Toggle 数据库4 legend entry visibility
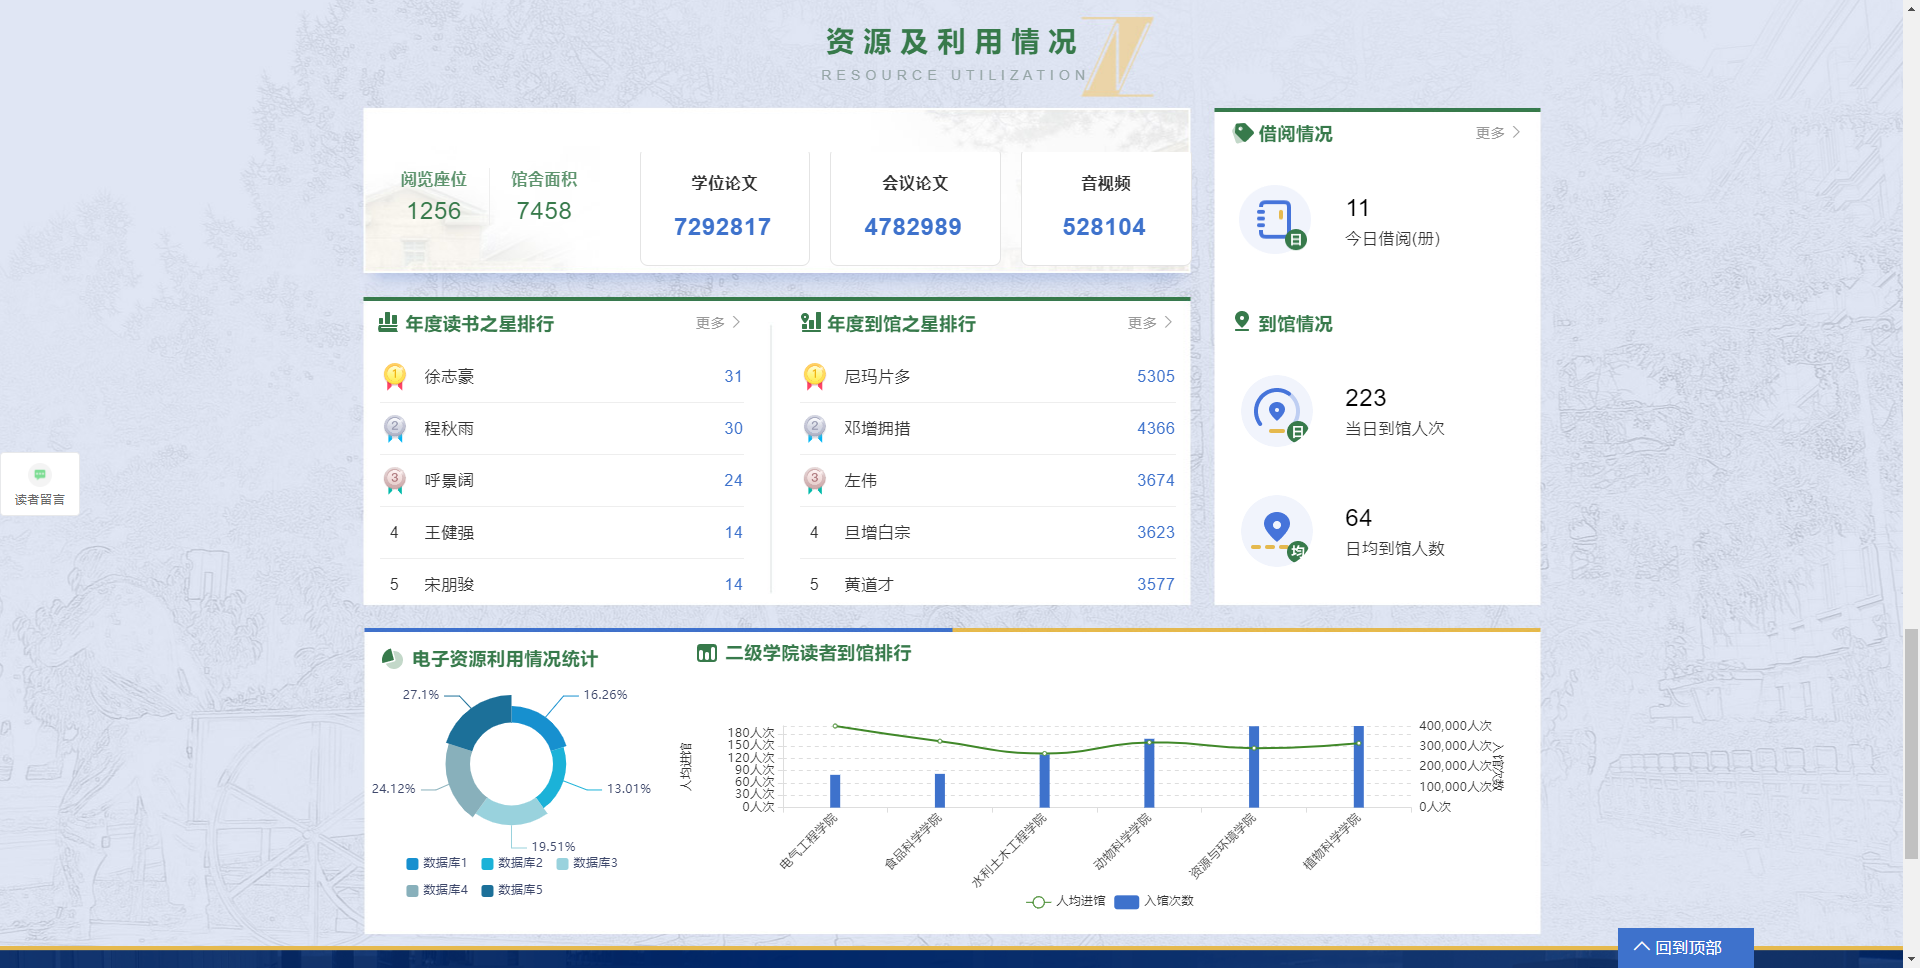 pos(436,890)
